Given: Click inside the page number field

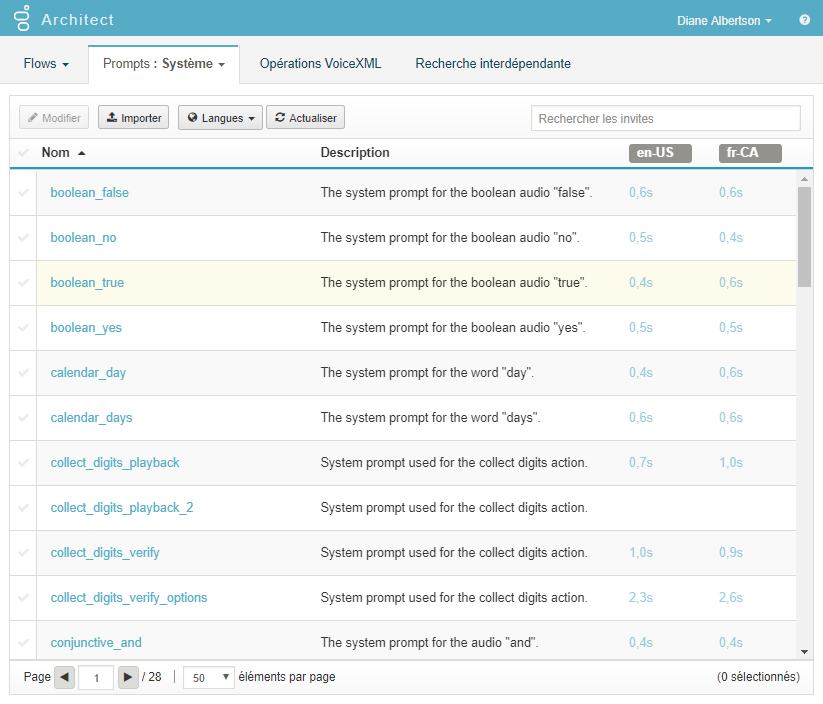Looking at the screenshot, I should tap(95, 677).
